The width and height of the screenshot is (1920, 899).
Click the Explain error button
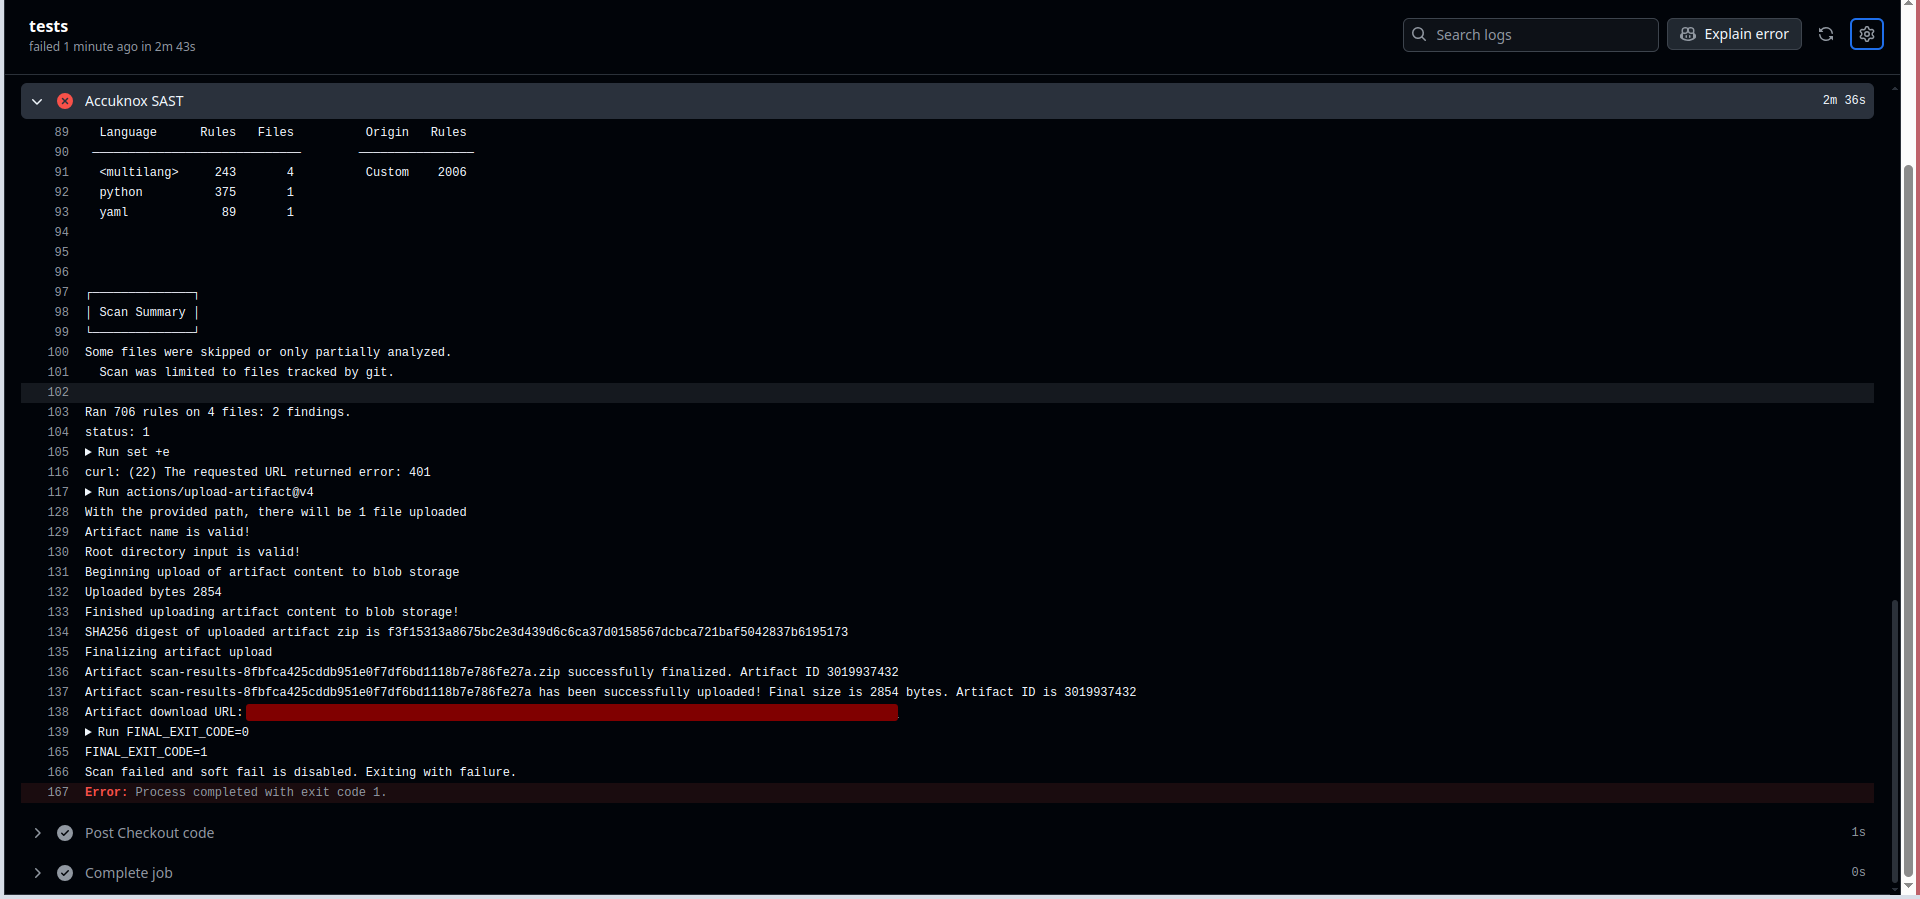coord(1734,34)
